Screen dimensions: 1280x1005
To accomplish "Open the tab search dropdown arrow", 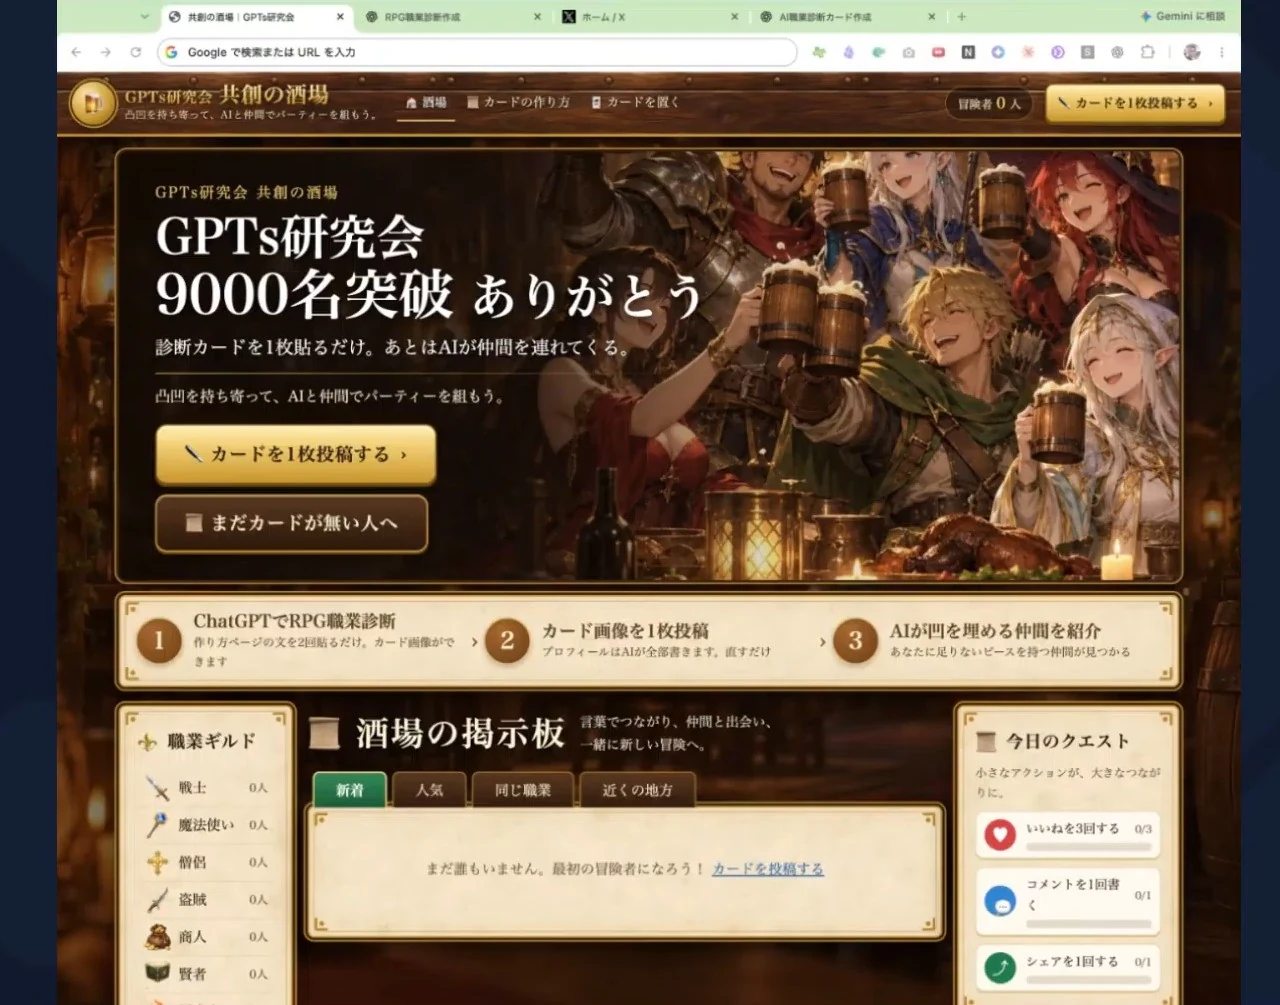I will 145,17.
